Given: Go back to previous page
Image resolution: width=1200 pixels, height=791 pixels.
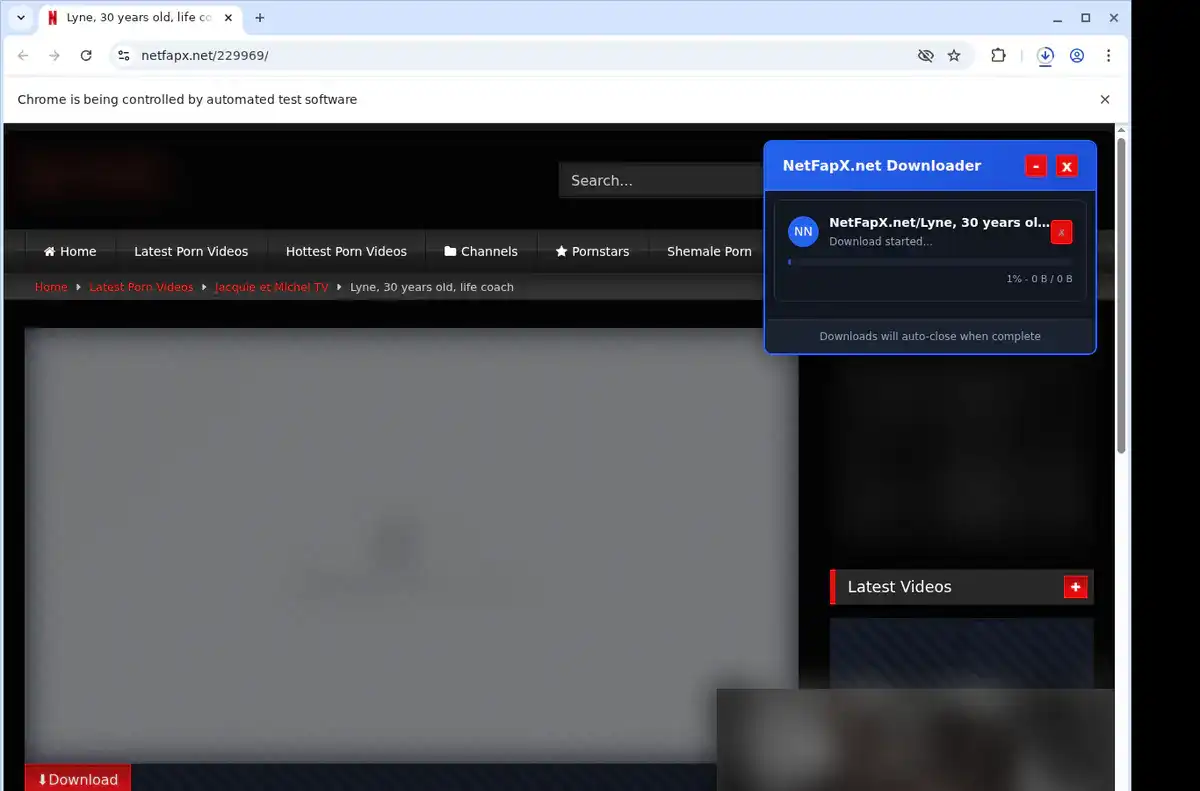Looking at the screenshot, I should tap(24, 56).
